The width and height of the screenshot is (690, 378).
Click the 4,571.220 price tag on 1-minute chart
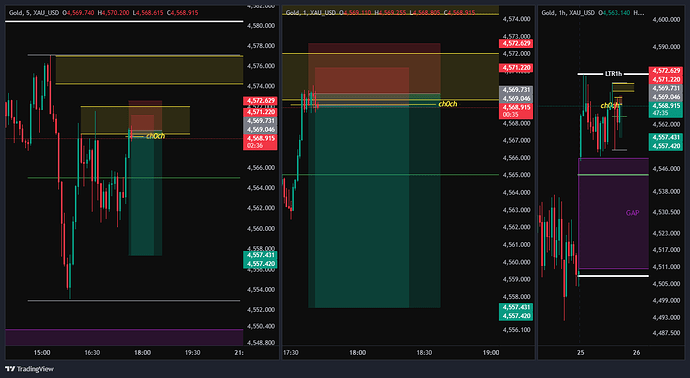coord(516,68)
